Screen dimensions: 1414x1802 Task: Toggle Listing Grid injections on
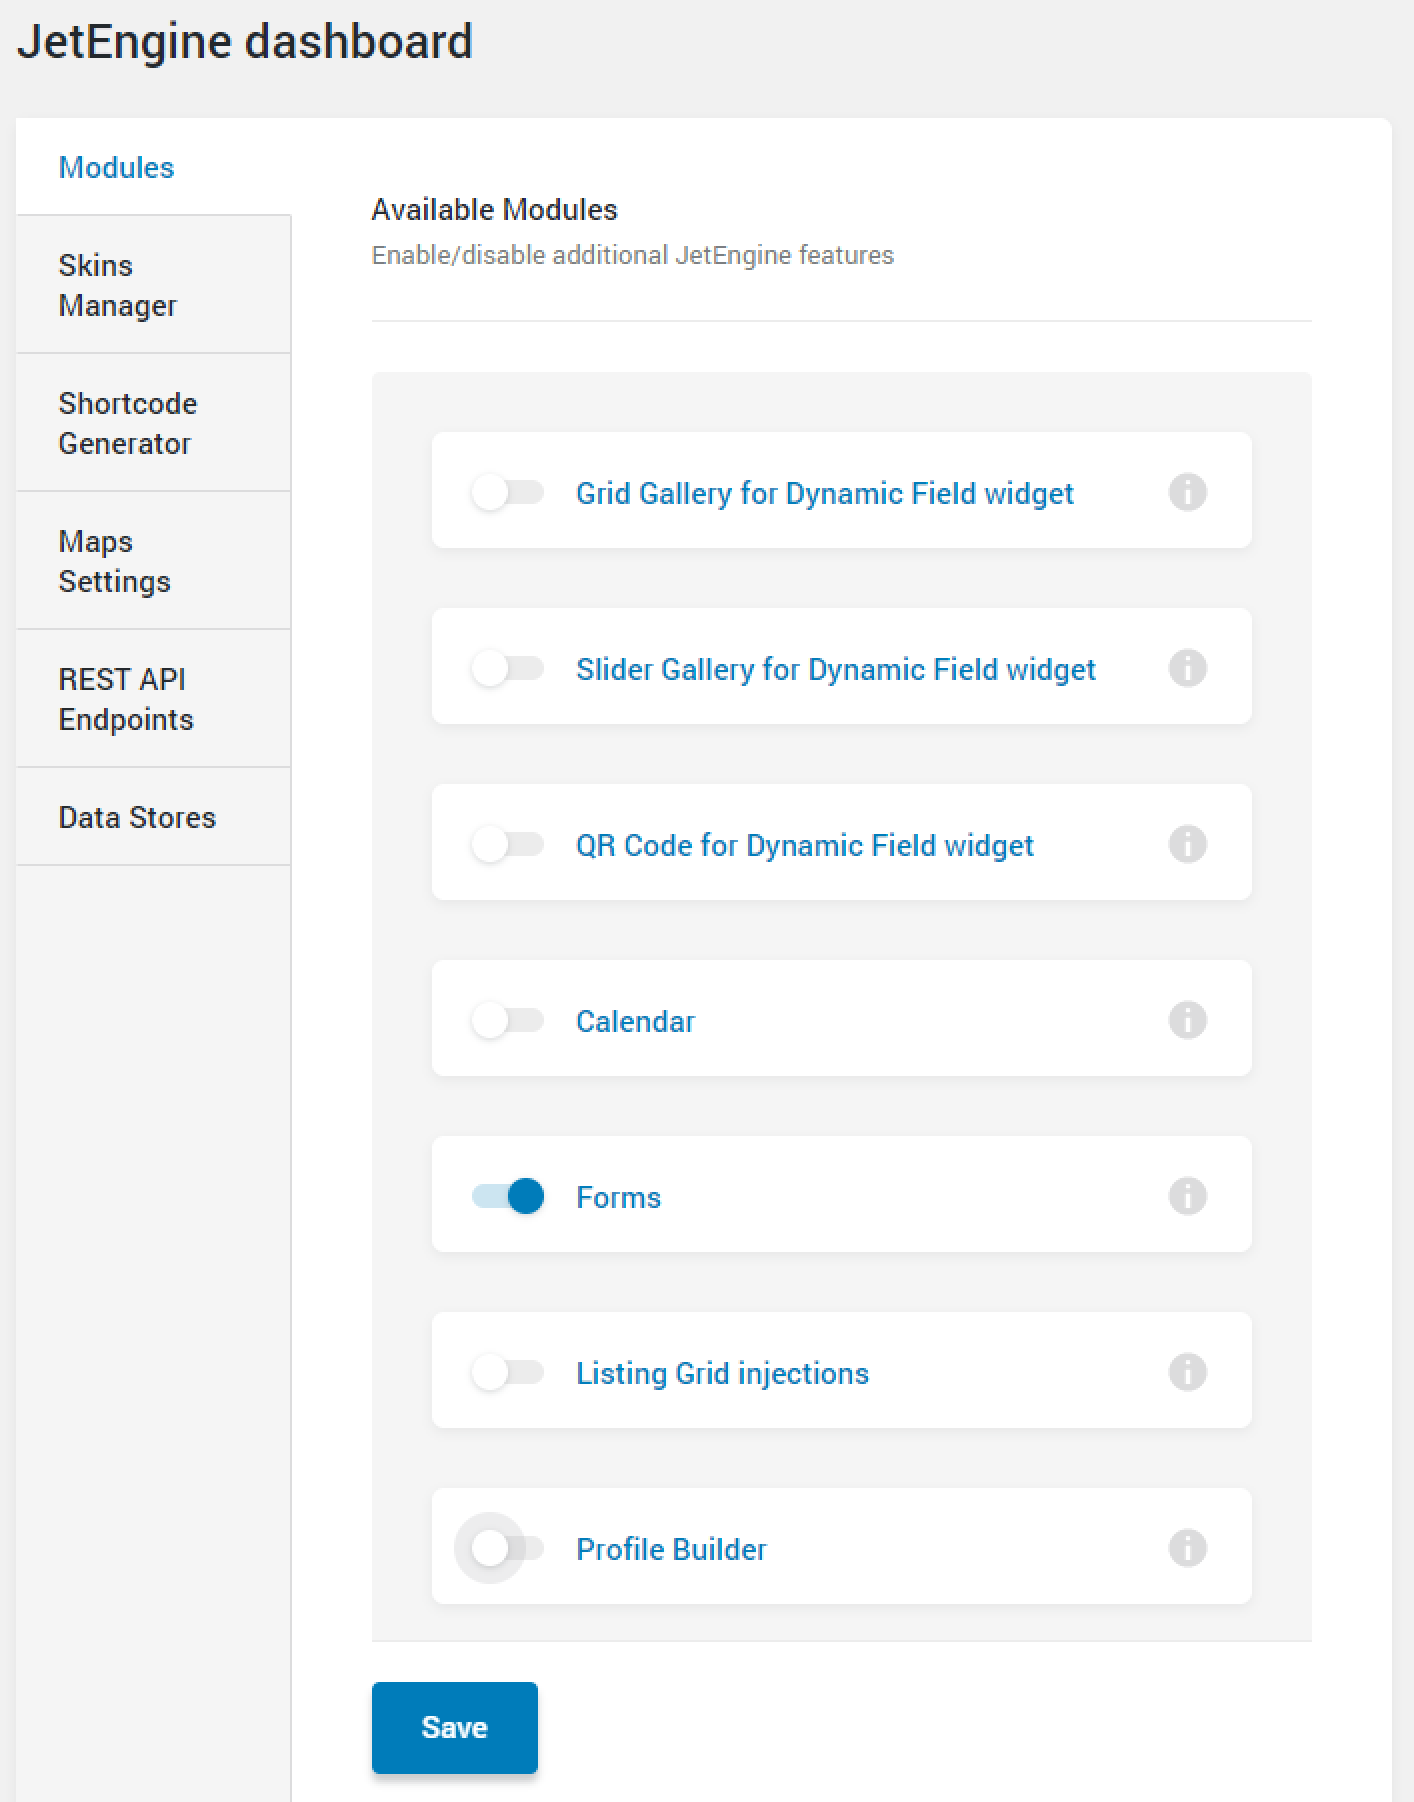point(507,1372)
